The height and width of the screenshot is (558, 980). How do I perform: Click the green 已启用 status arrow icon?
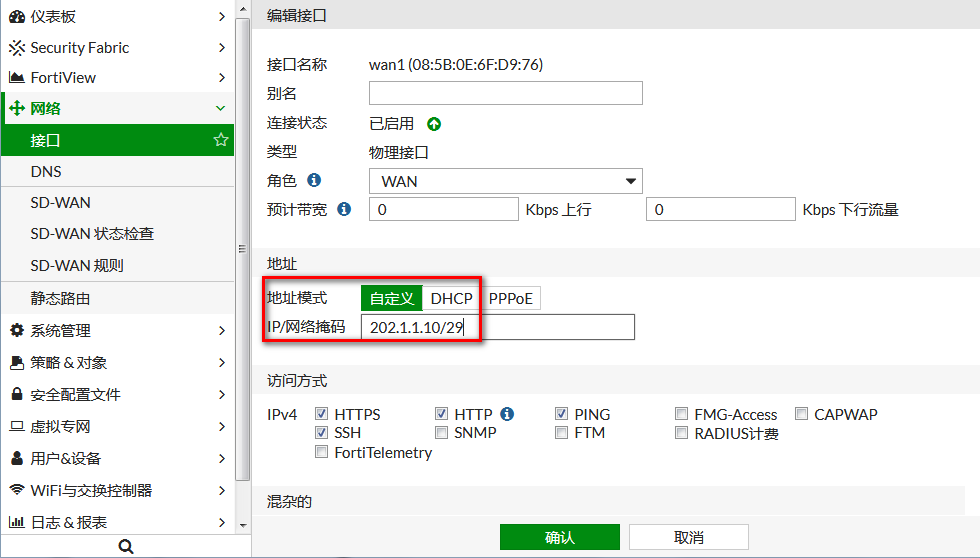(x=434, y=124)
